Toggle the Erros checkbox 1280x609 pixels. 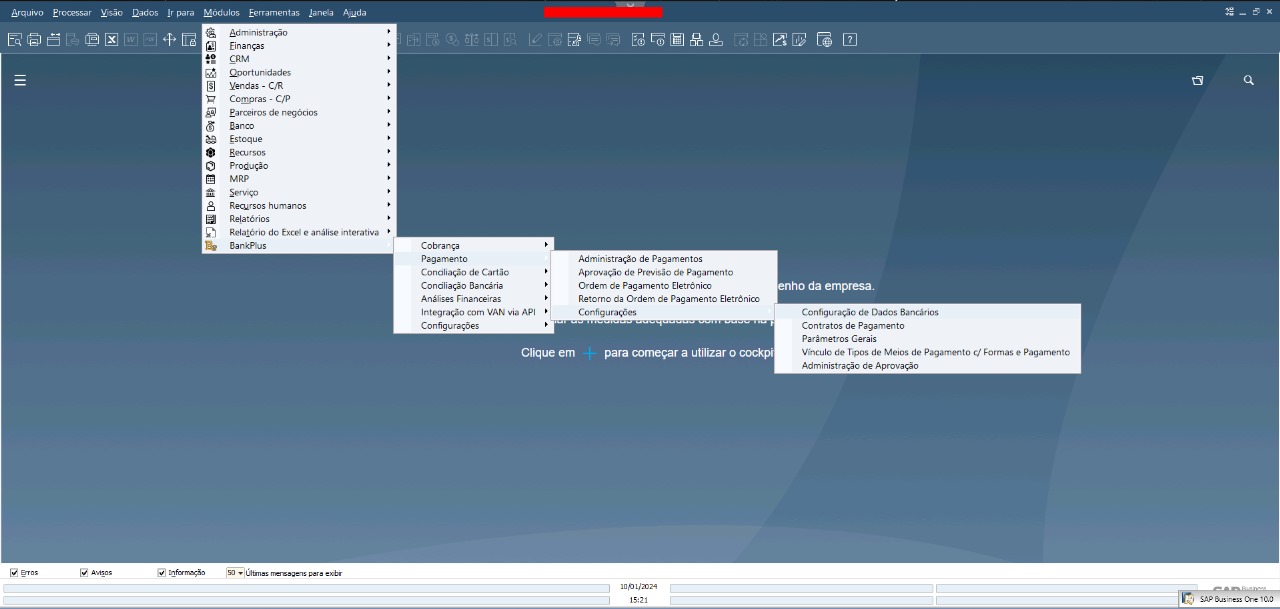pos(14,572)
